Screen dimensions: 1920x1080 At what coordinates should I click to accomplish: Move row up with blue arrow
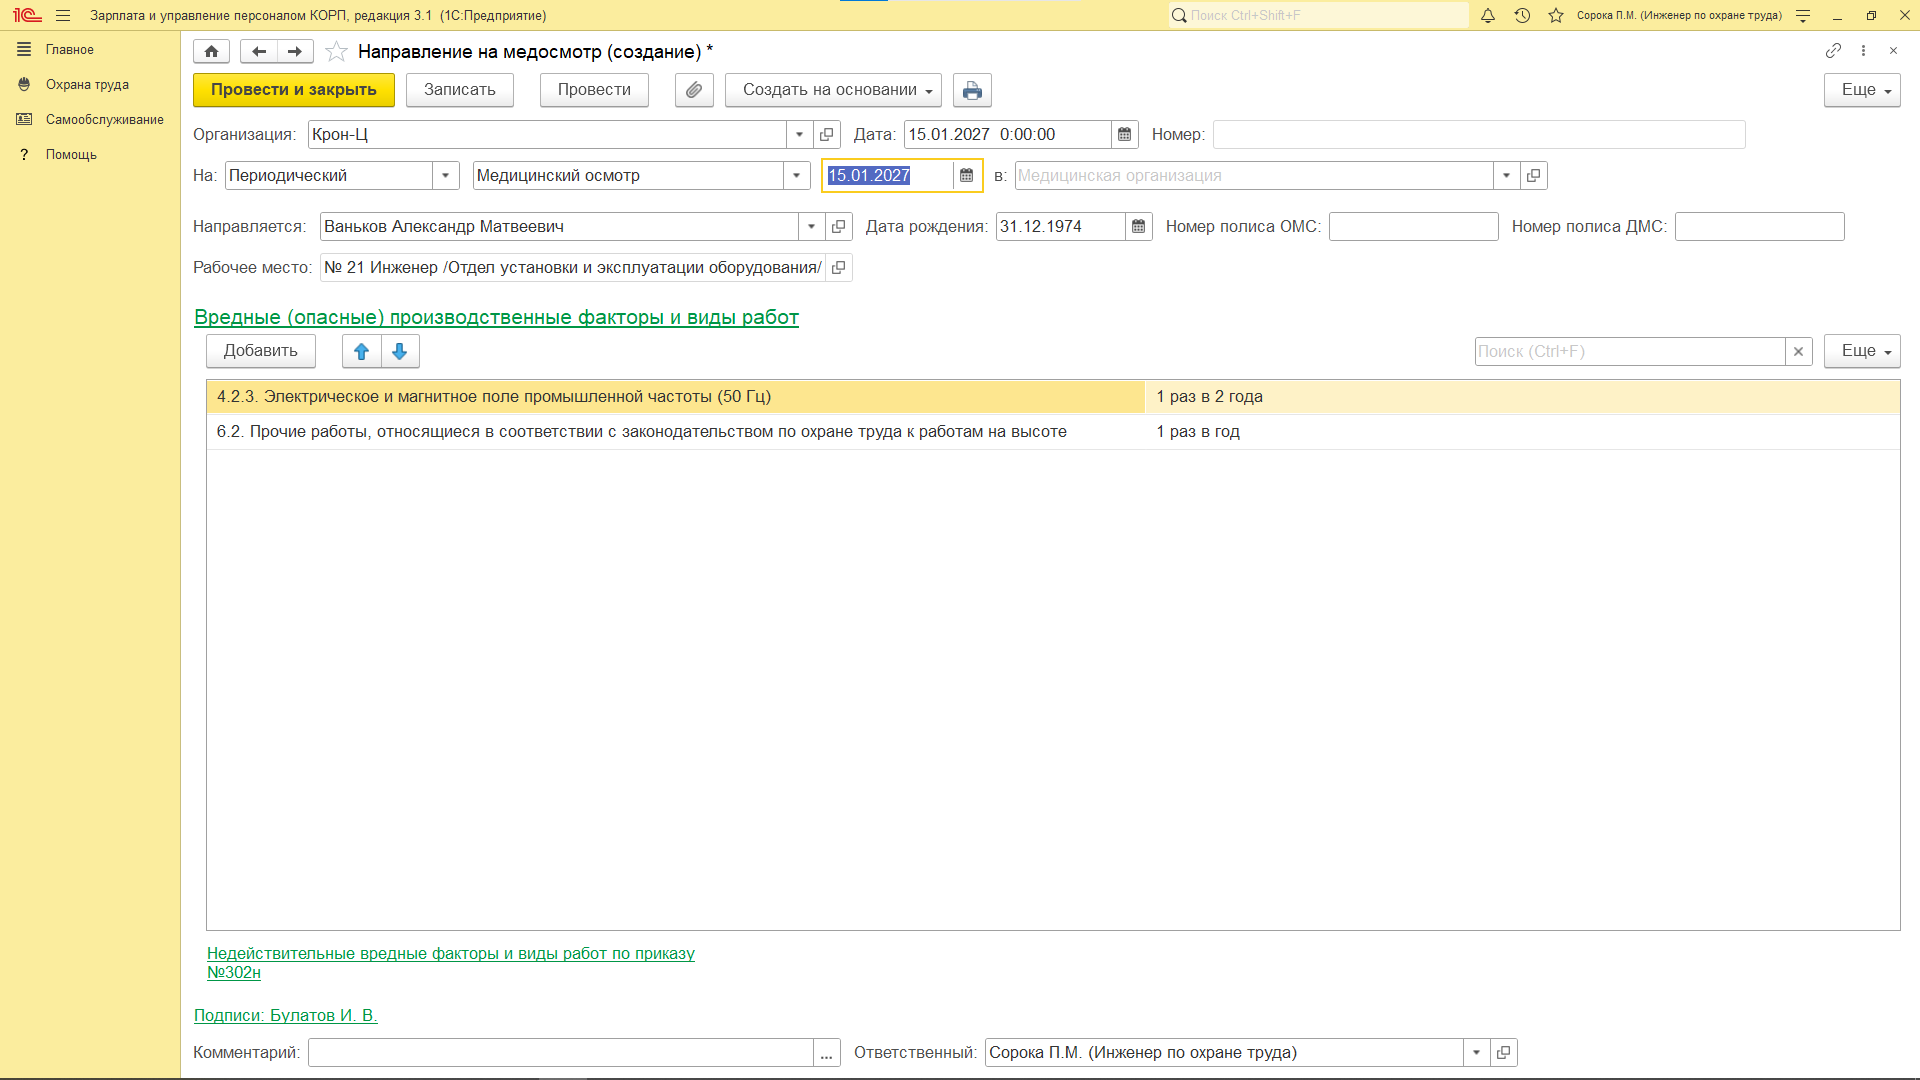pyautogui.click(x=361, y=351)
